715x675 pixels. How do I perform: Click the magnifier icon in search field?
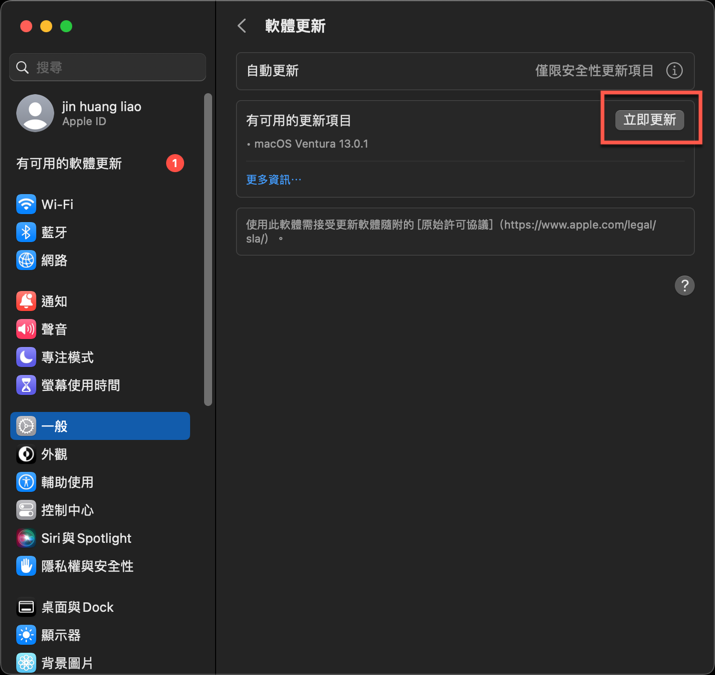(22, 68)
